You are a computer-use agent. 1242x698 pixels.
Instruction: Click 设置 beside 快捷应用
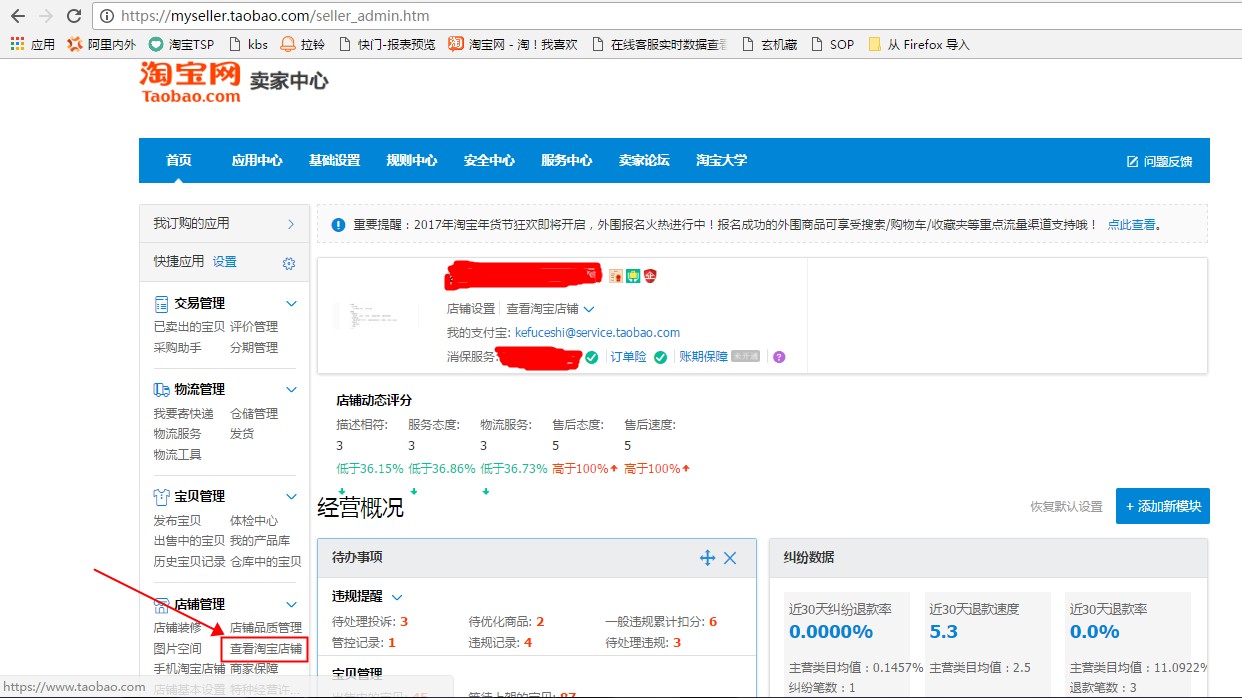(x=225, y=261)
